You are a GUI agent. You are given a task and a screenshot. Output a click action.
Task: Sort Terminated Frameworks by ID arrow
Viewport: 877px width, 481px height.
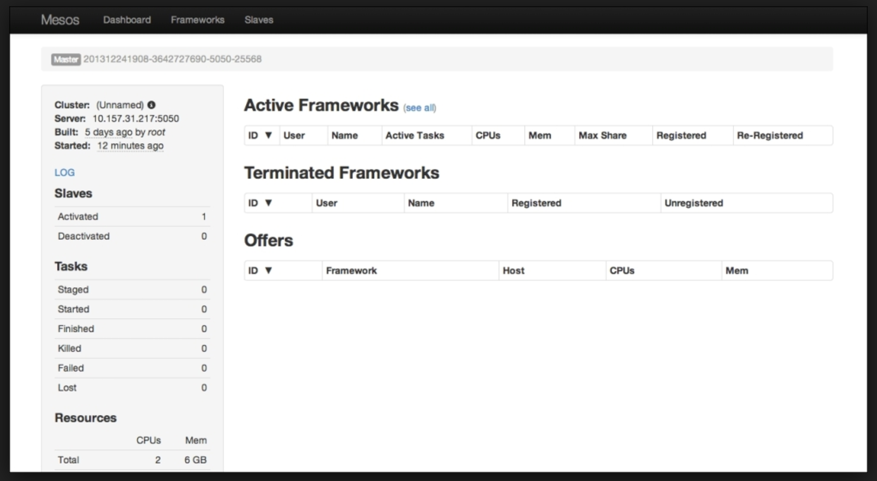[268, 203]
